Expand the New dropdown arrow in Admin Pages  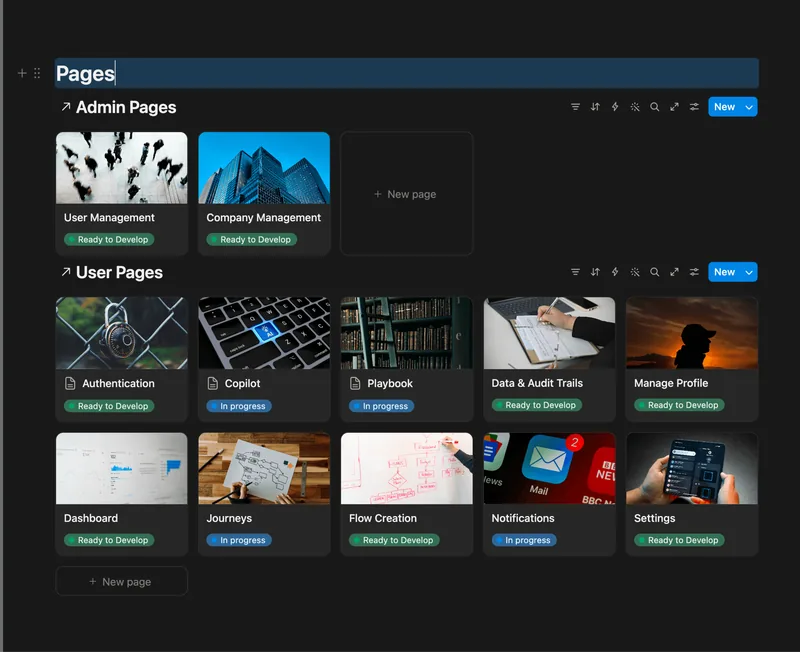pyautogui.click(x=749, y=107)
